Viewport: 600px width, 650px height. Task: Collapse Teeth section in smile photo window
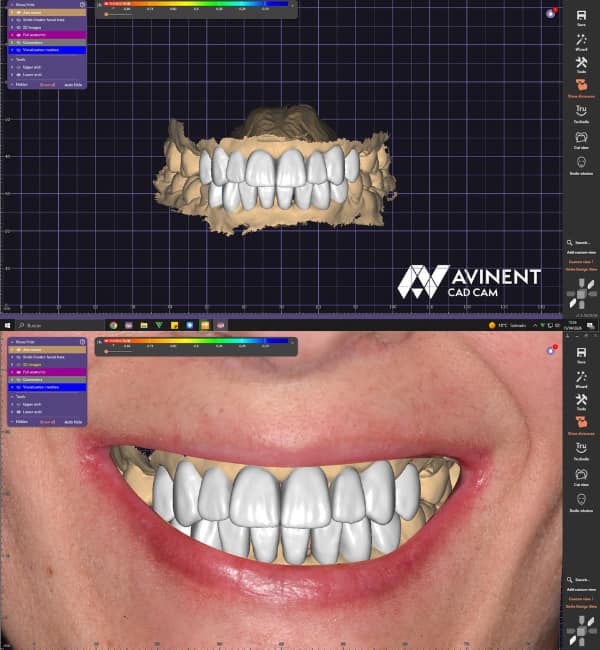pyautogui.click(x=12, y=397)
